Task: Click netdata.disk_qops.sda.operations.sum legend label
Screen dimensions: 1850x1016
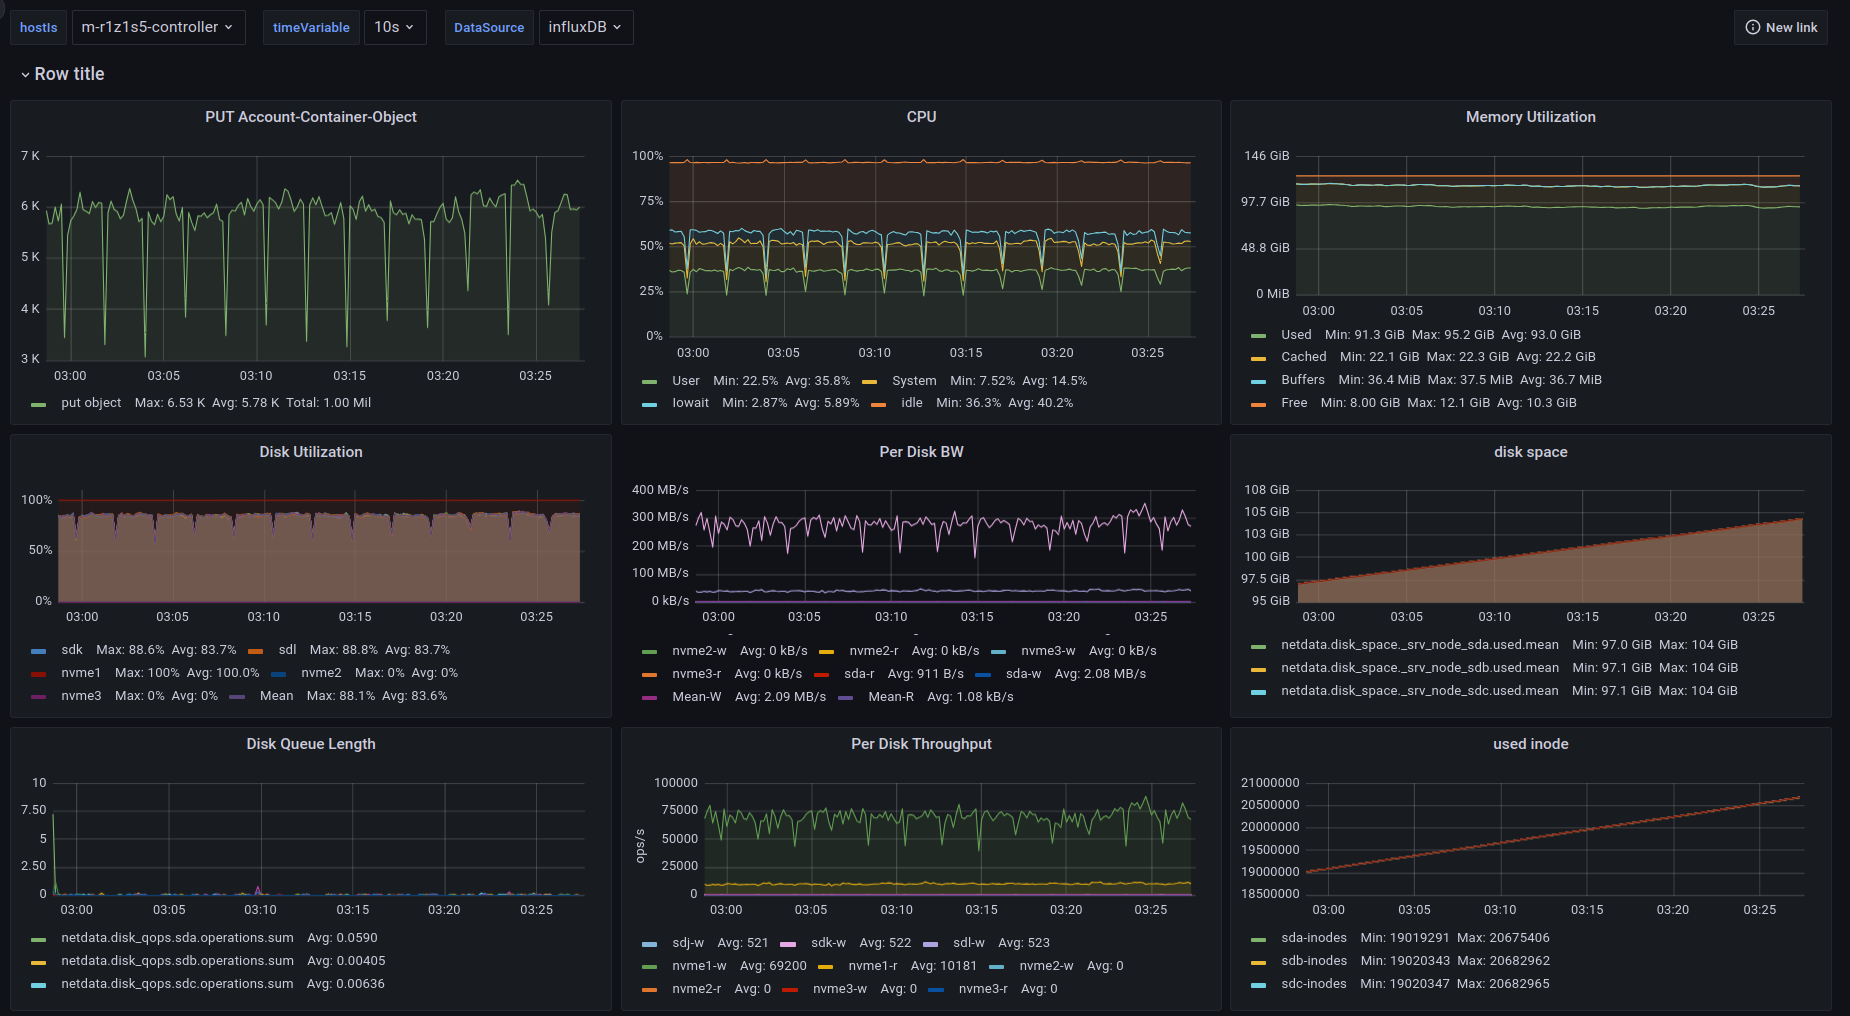Action: [x=177, y=938]
